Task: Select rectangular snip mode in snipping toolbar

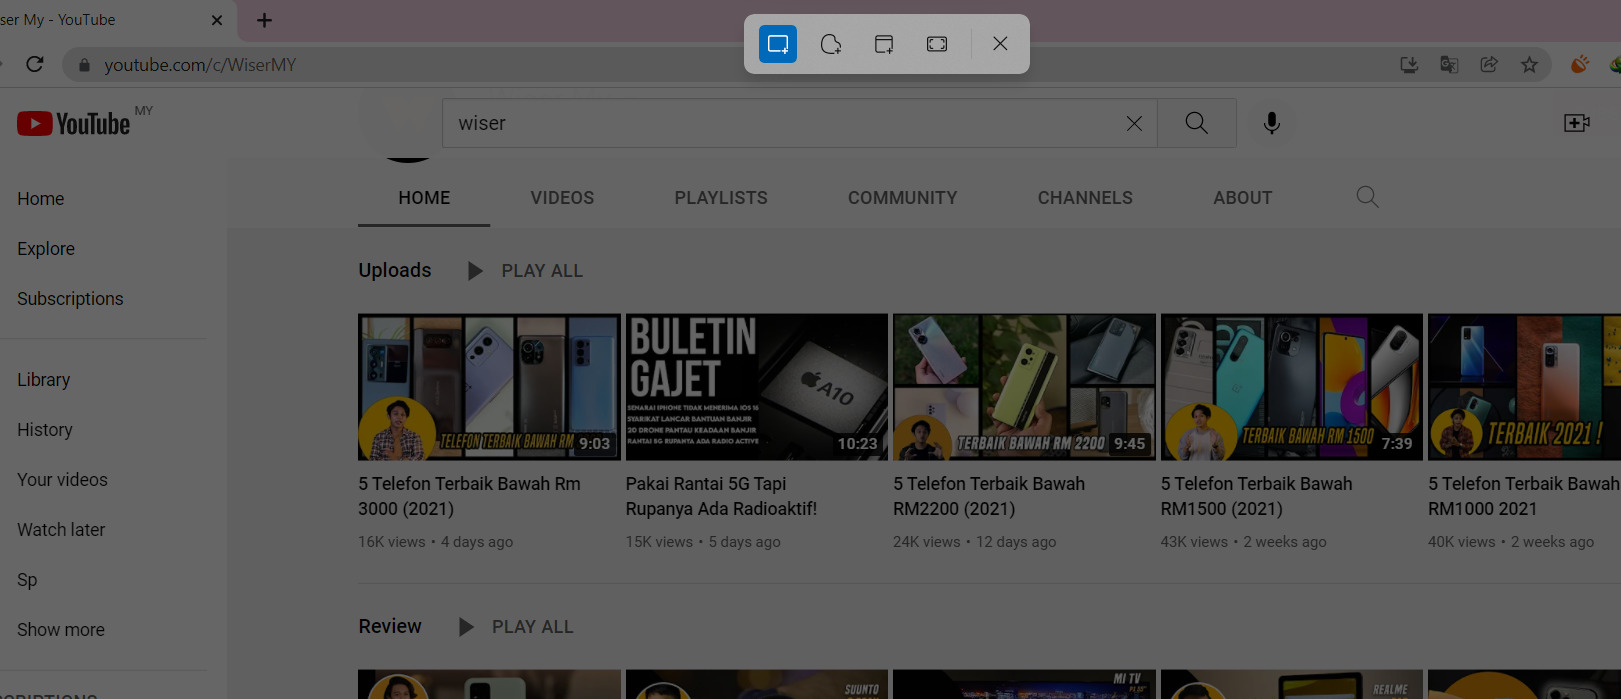Action: 777,44
